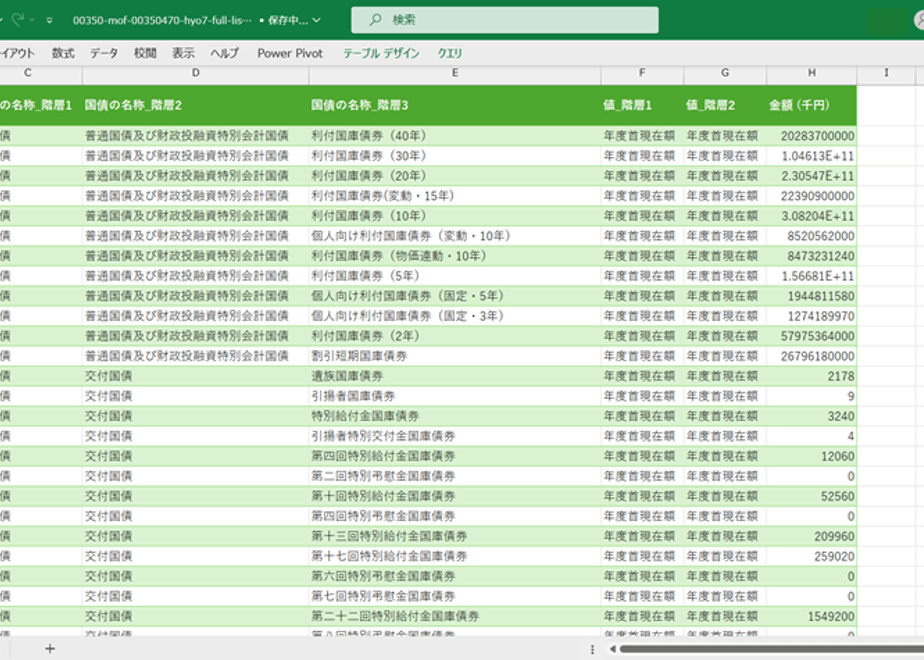The width and height of the screenshot is (924, 660).
Task: Select cell 個人向け利付国庫債券（固定・3年）
Action: pos(454,316)
